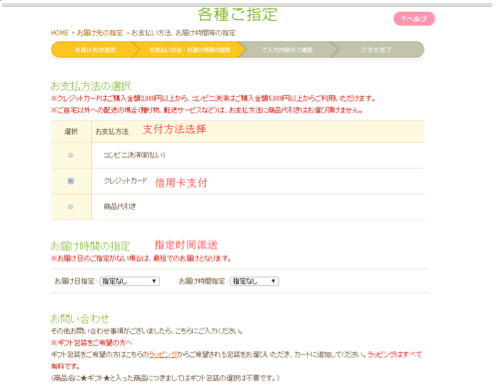Click the HOME breadcrumb link
This screenshot has height=388, width=501.
pyautogui.click(x=59, y=33)
